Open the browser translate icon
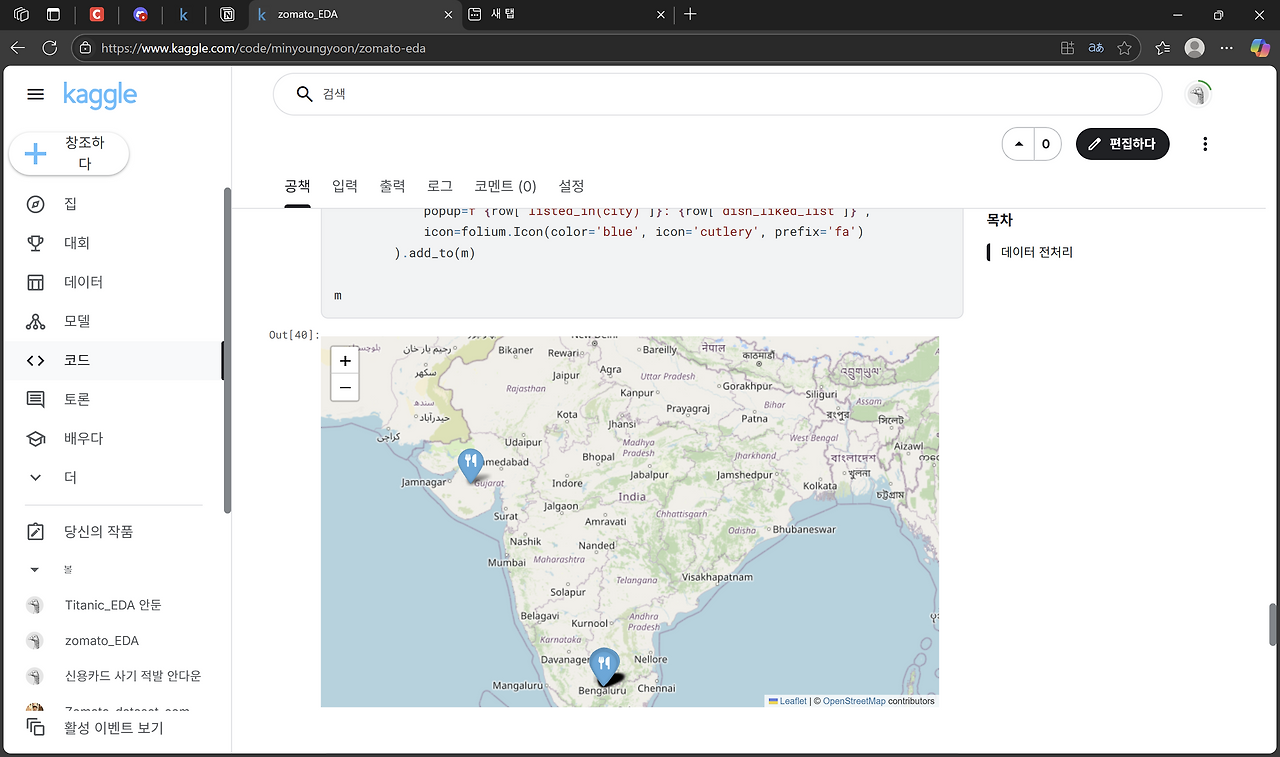1280x757 pixels. coord(1096,47)
